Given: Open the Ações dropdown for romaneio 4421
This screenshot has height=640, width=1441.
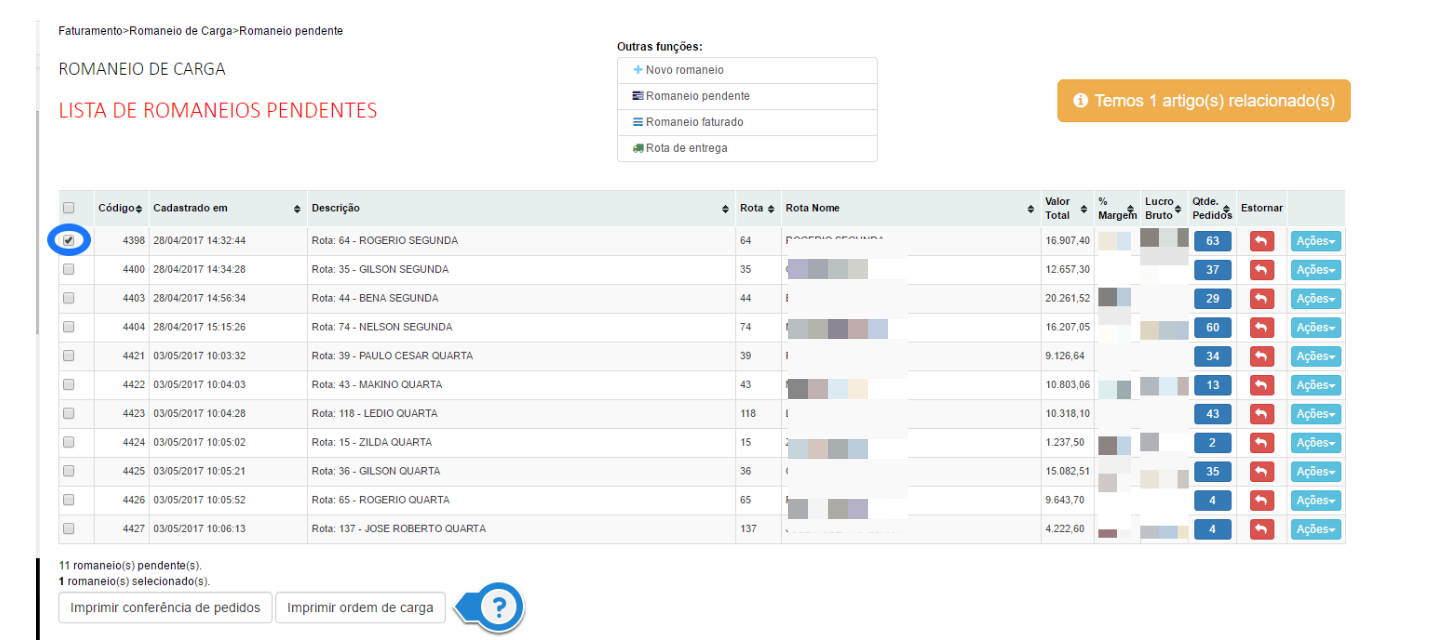Looking at the screenshot, I should pos(1315,357).
